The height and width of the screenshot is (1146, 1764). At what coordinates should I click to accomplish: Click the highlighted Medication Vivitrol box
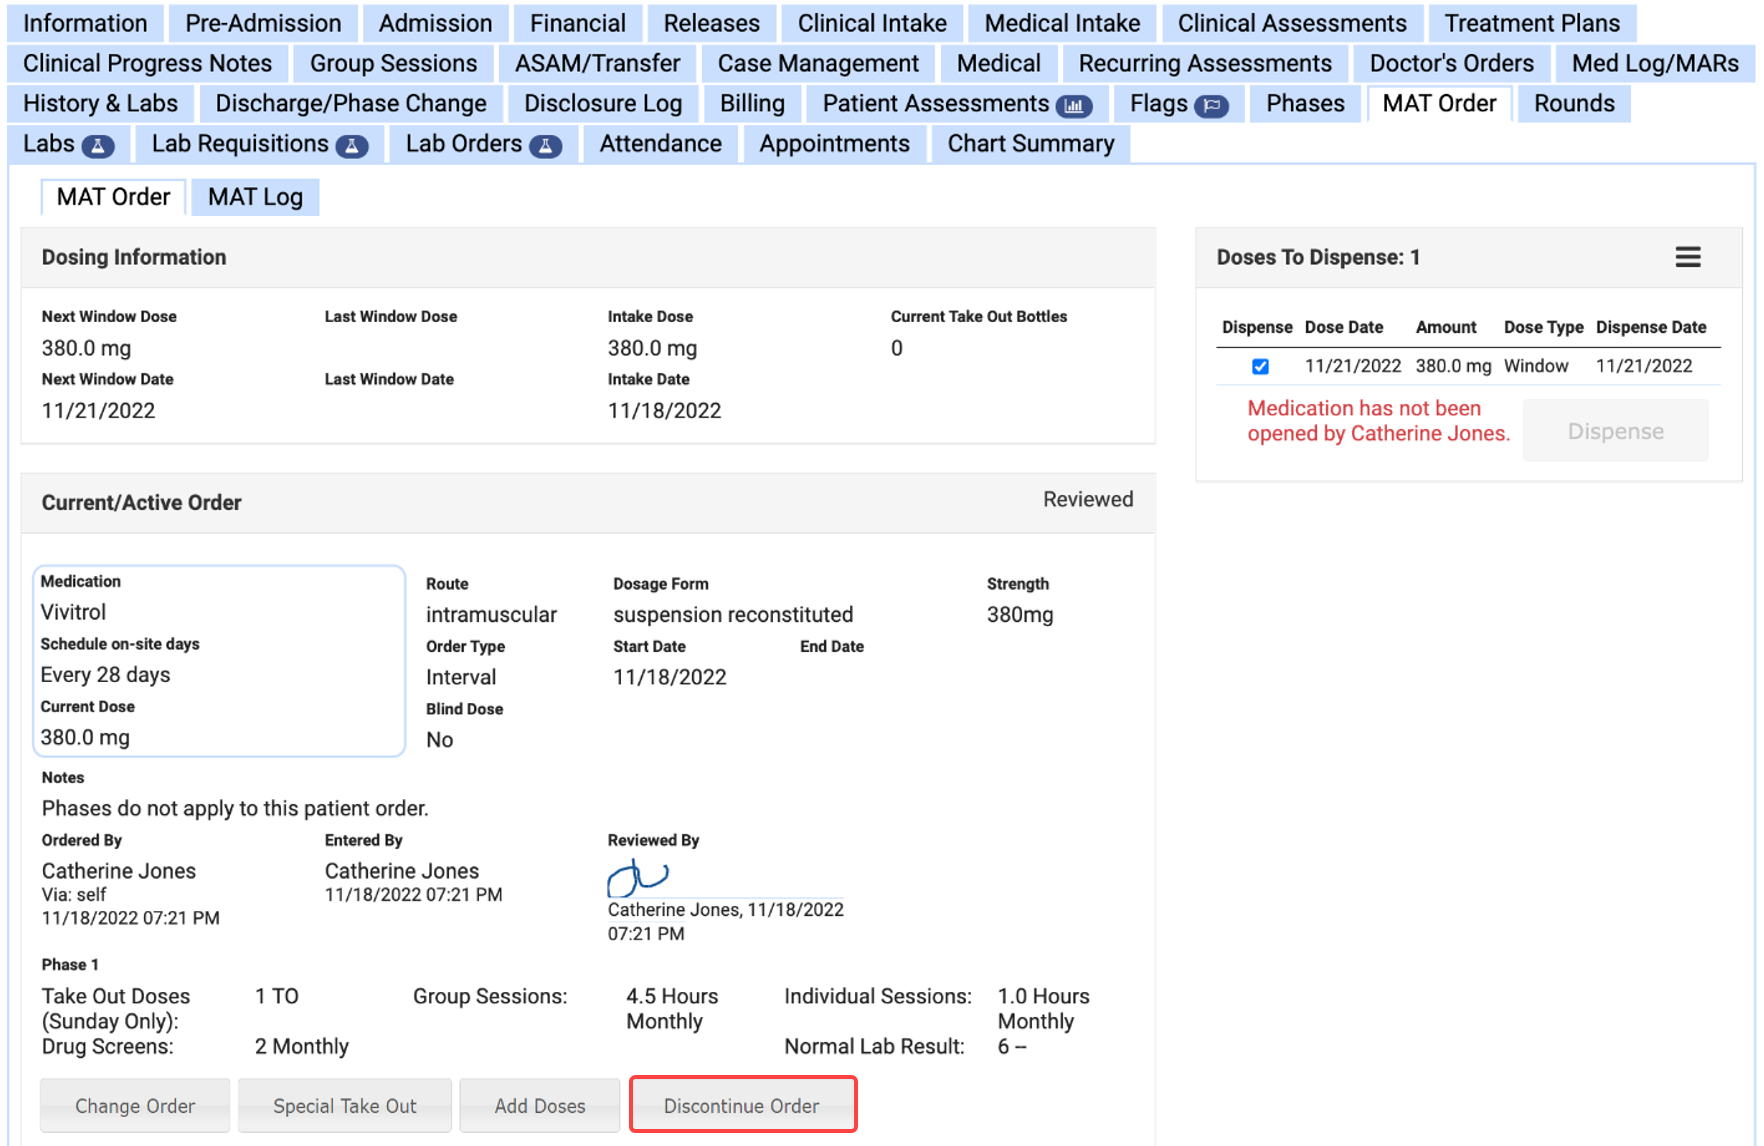(219, 660)
